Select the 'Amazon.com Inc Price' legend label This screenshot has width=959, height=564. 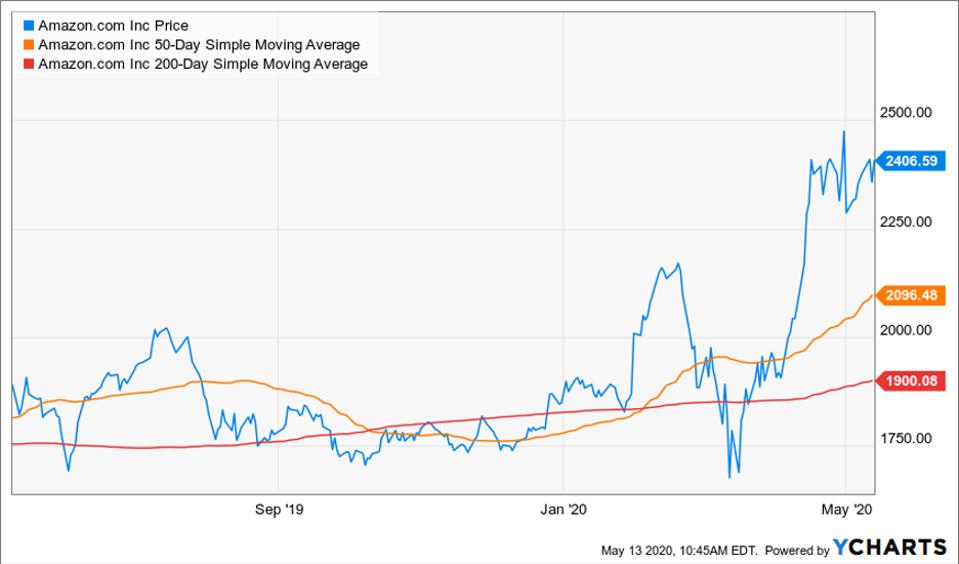pyautogui.click(x=113, y=26)
